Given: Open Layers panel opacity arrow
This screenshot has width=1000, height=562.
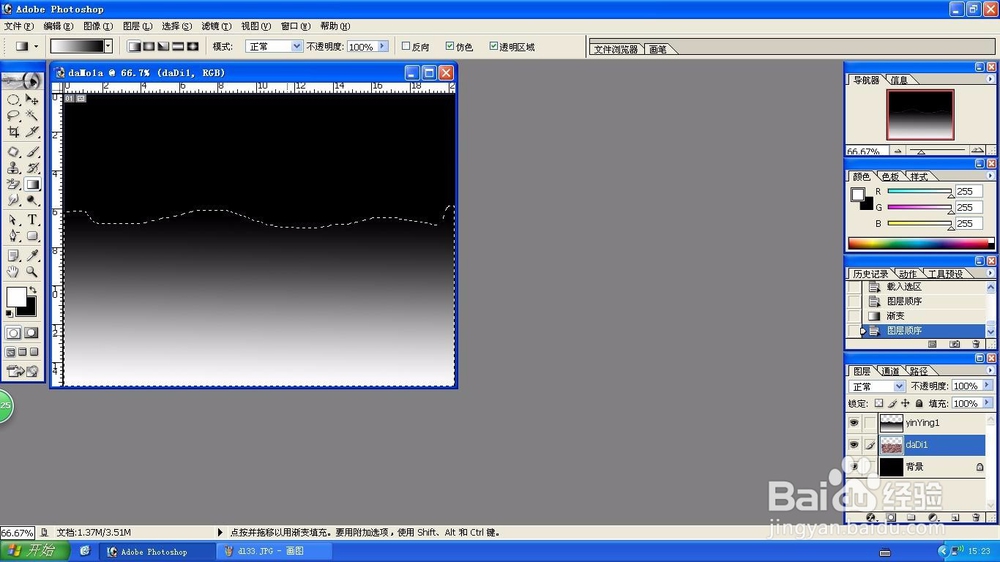Looking at the screenshot, I should pyautogui.click(x=987, y=386).
